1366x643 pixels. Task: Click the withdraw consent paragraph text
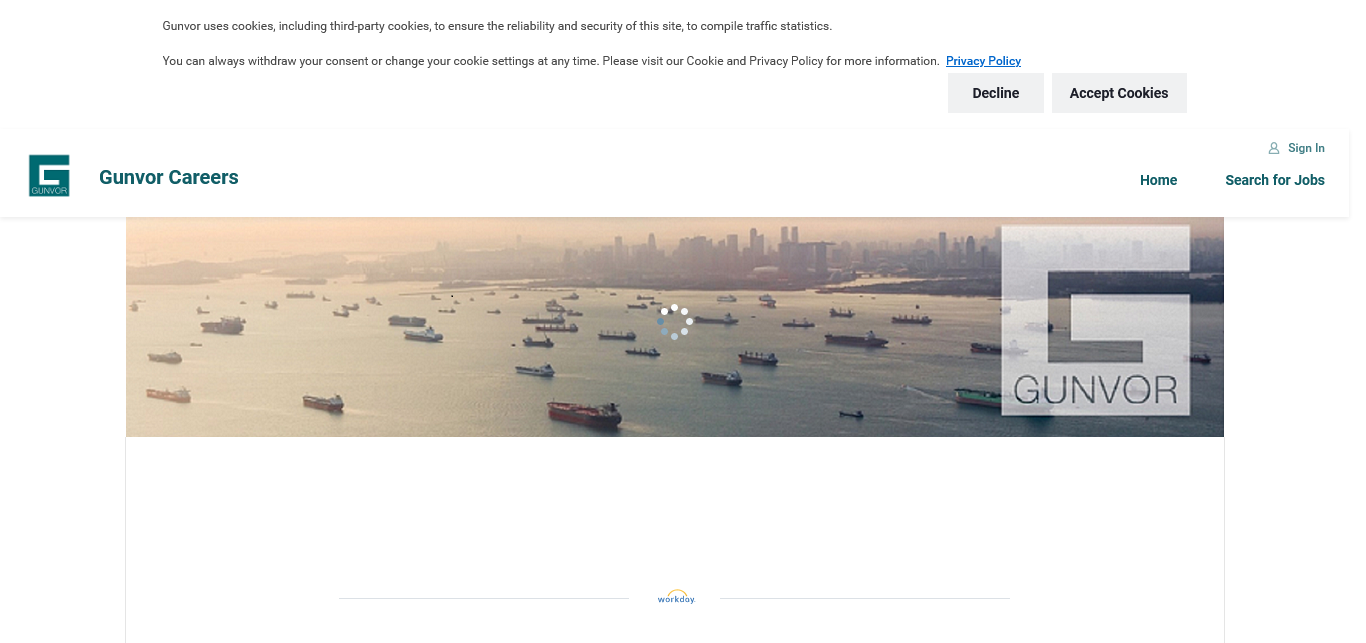tap(551, 61)
